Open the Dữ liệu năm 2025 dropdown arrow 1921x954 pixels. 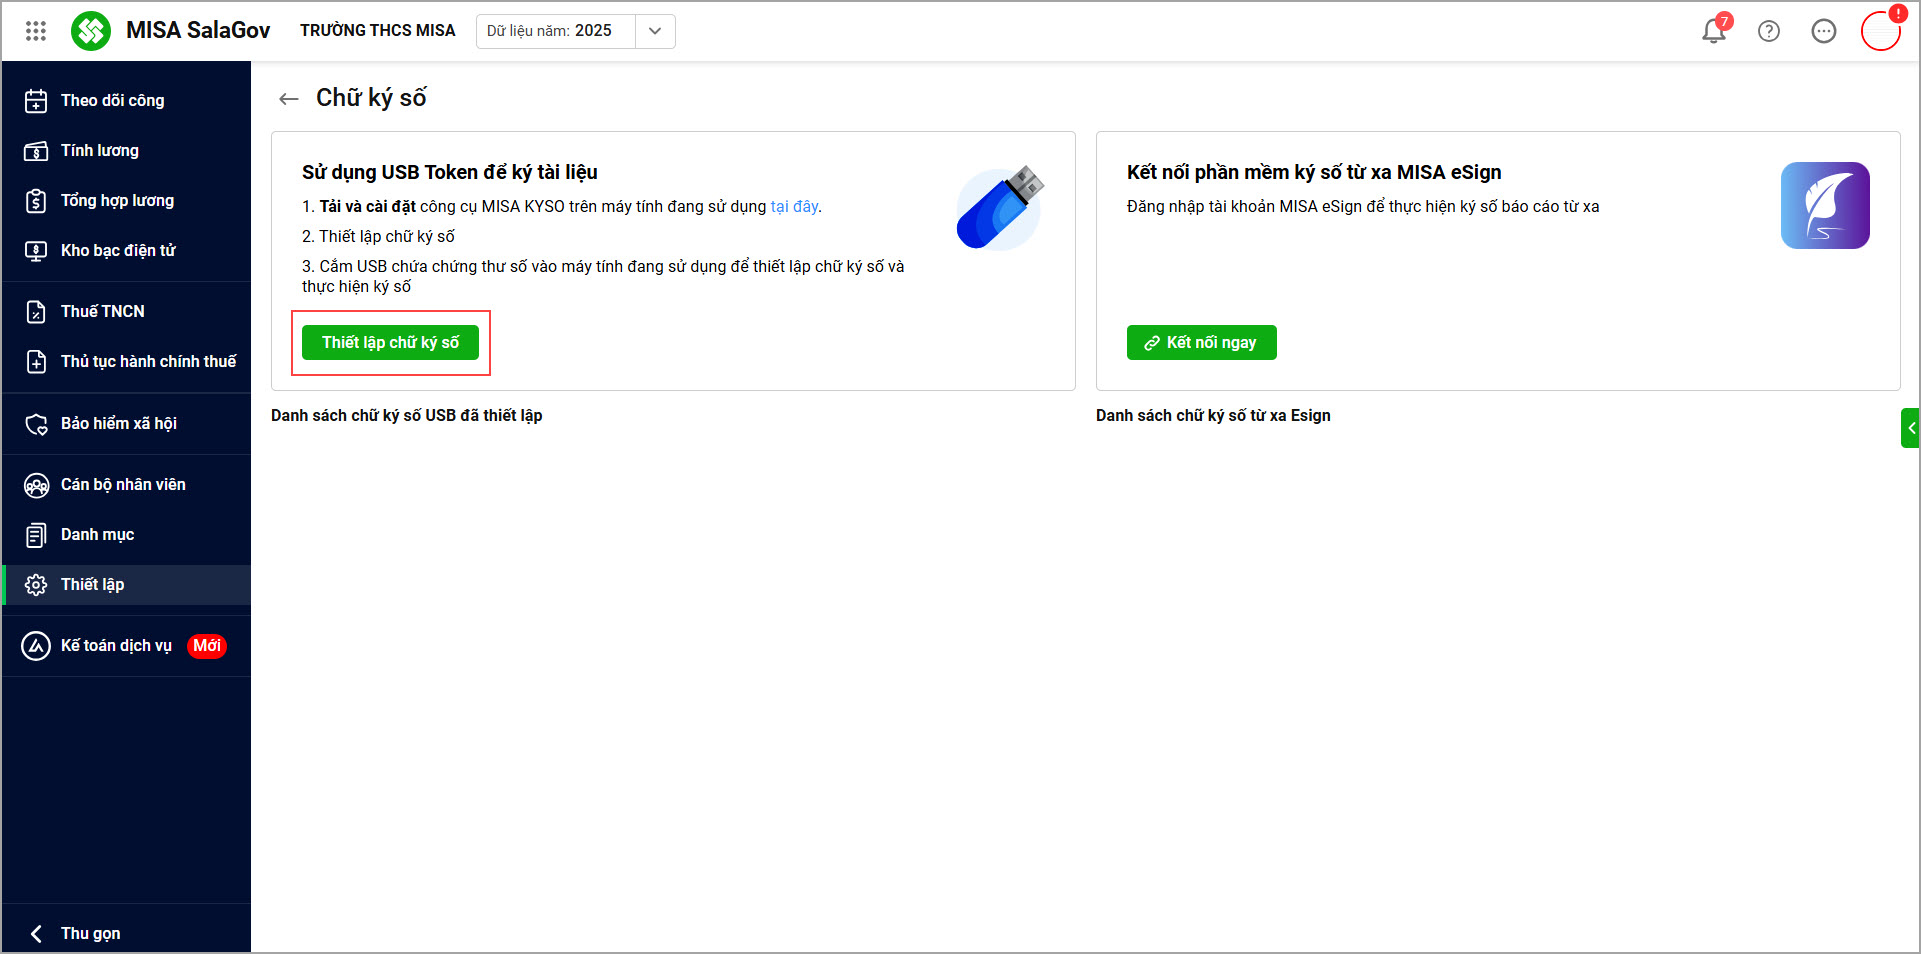point(655,31)
